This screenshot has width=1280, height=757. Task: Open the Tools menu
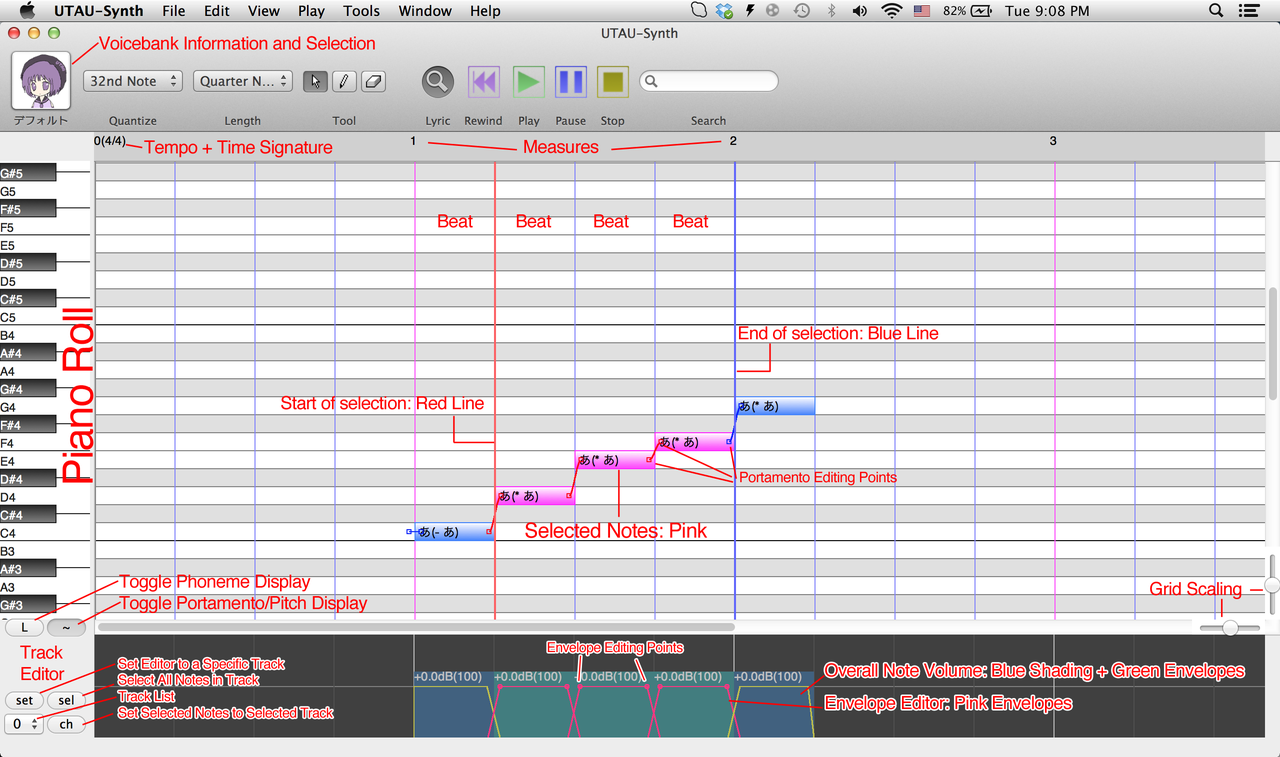[x=361, y=11]
